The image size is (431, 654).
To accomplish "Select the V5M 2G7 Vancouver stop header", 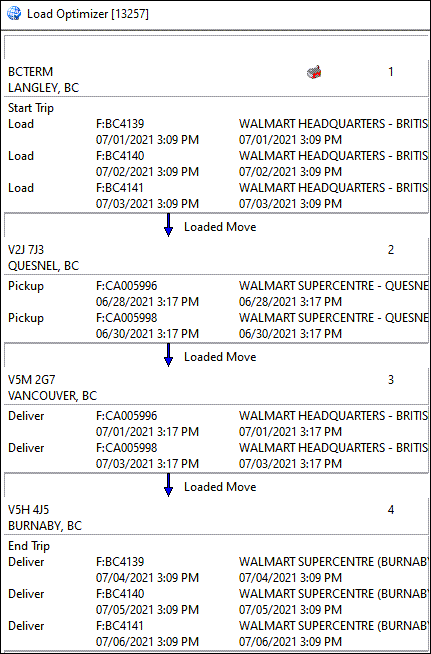I will pyautogui.click(x=217, y=387).
